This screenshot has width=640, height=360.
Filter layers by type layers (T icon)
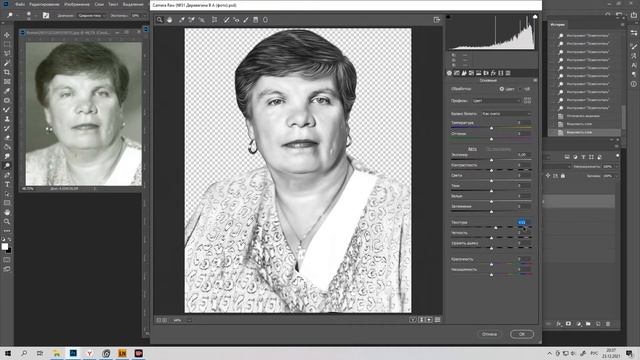pyautogui.click(x=583, y=157)
